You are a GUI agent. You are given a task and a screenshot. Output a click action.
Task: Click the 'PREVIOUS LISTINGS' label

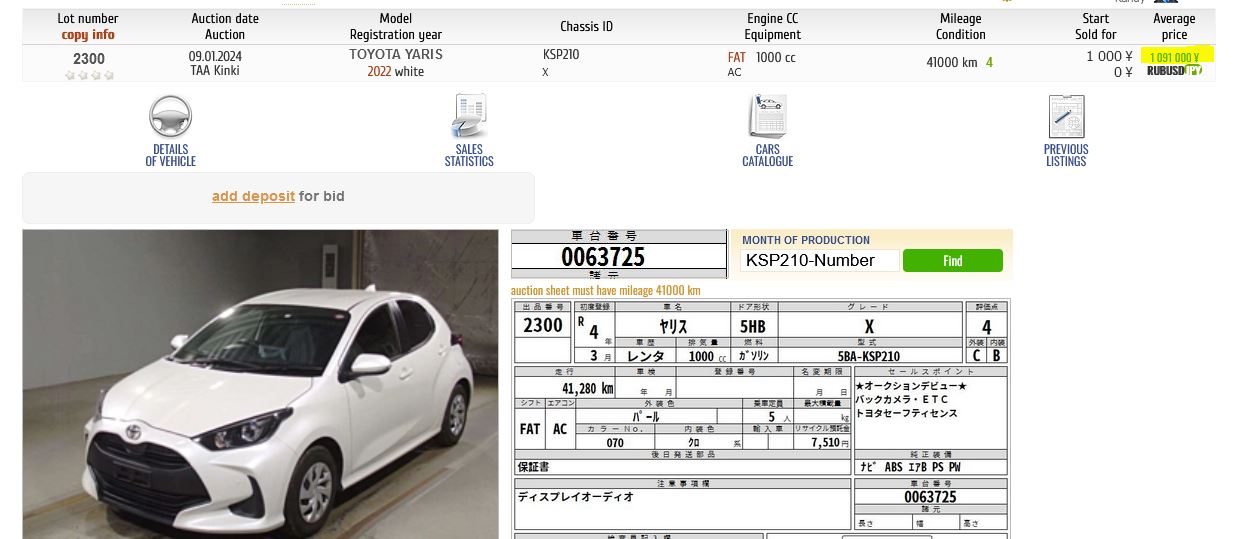[1066, 155]
